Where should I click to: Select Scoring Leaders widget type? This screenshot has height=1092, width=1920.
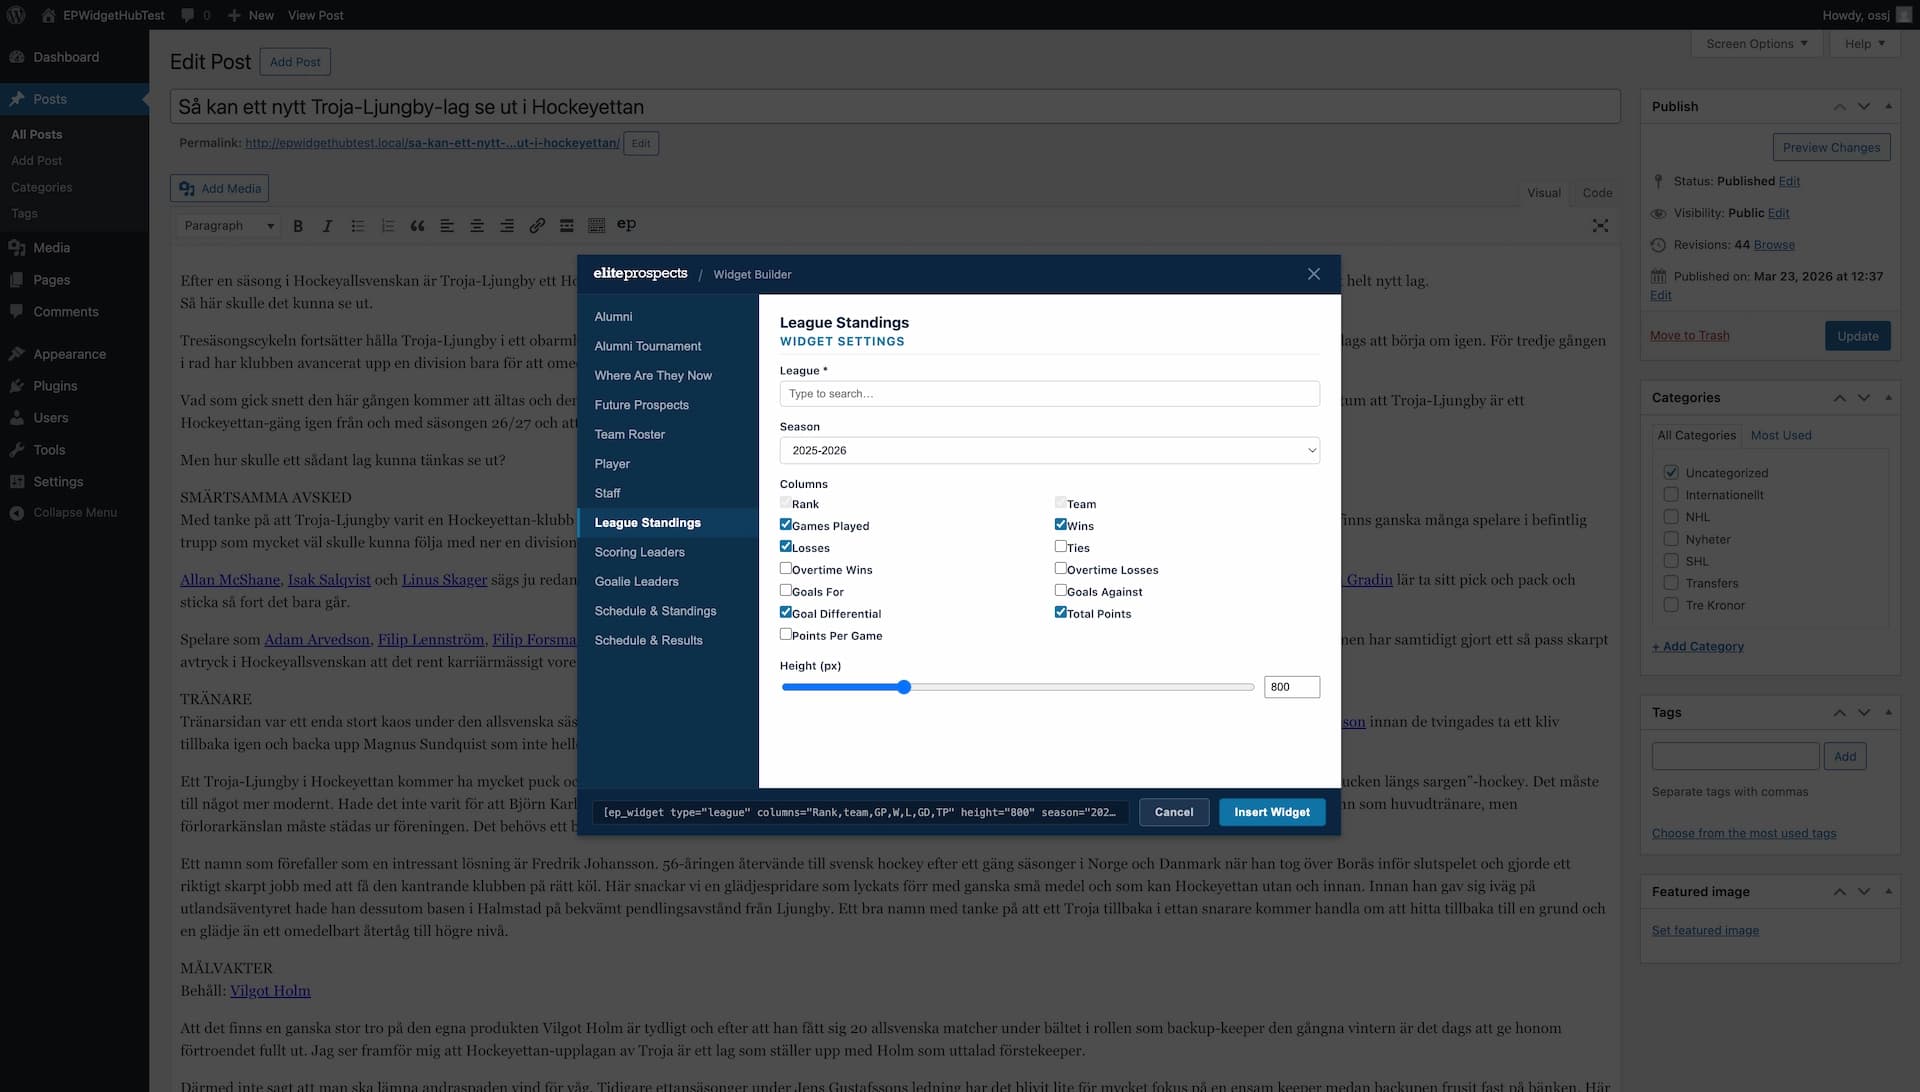pos(668,552)
